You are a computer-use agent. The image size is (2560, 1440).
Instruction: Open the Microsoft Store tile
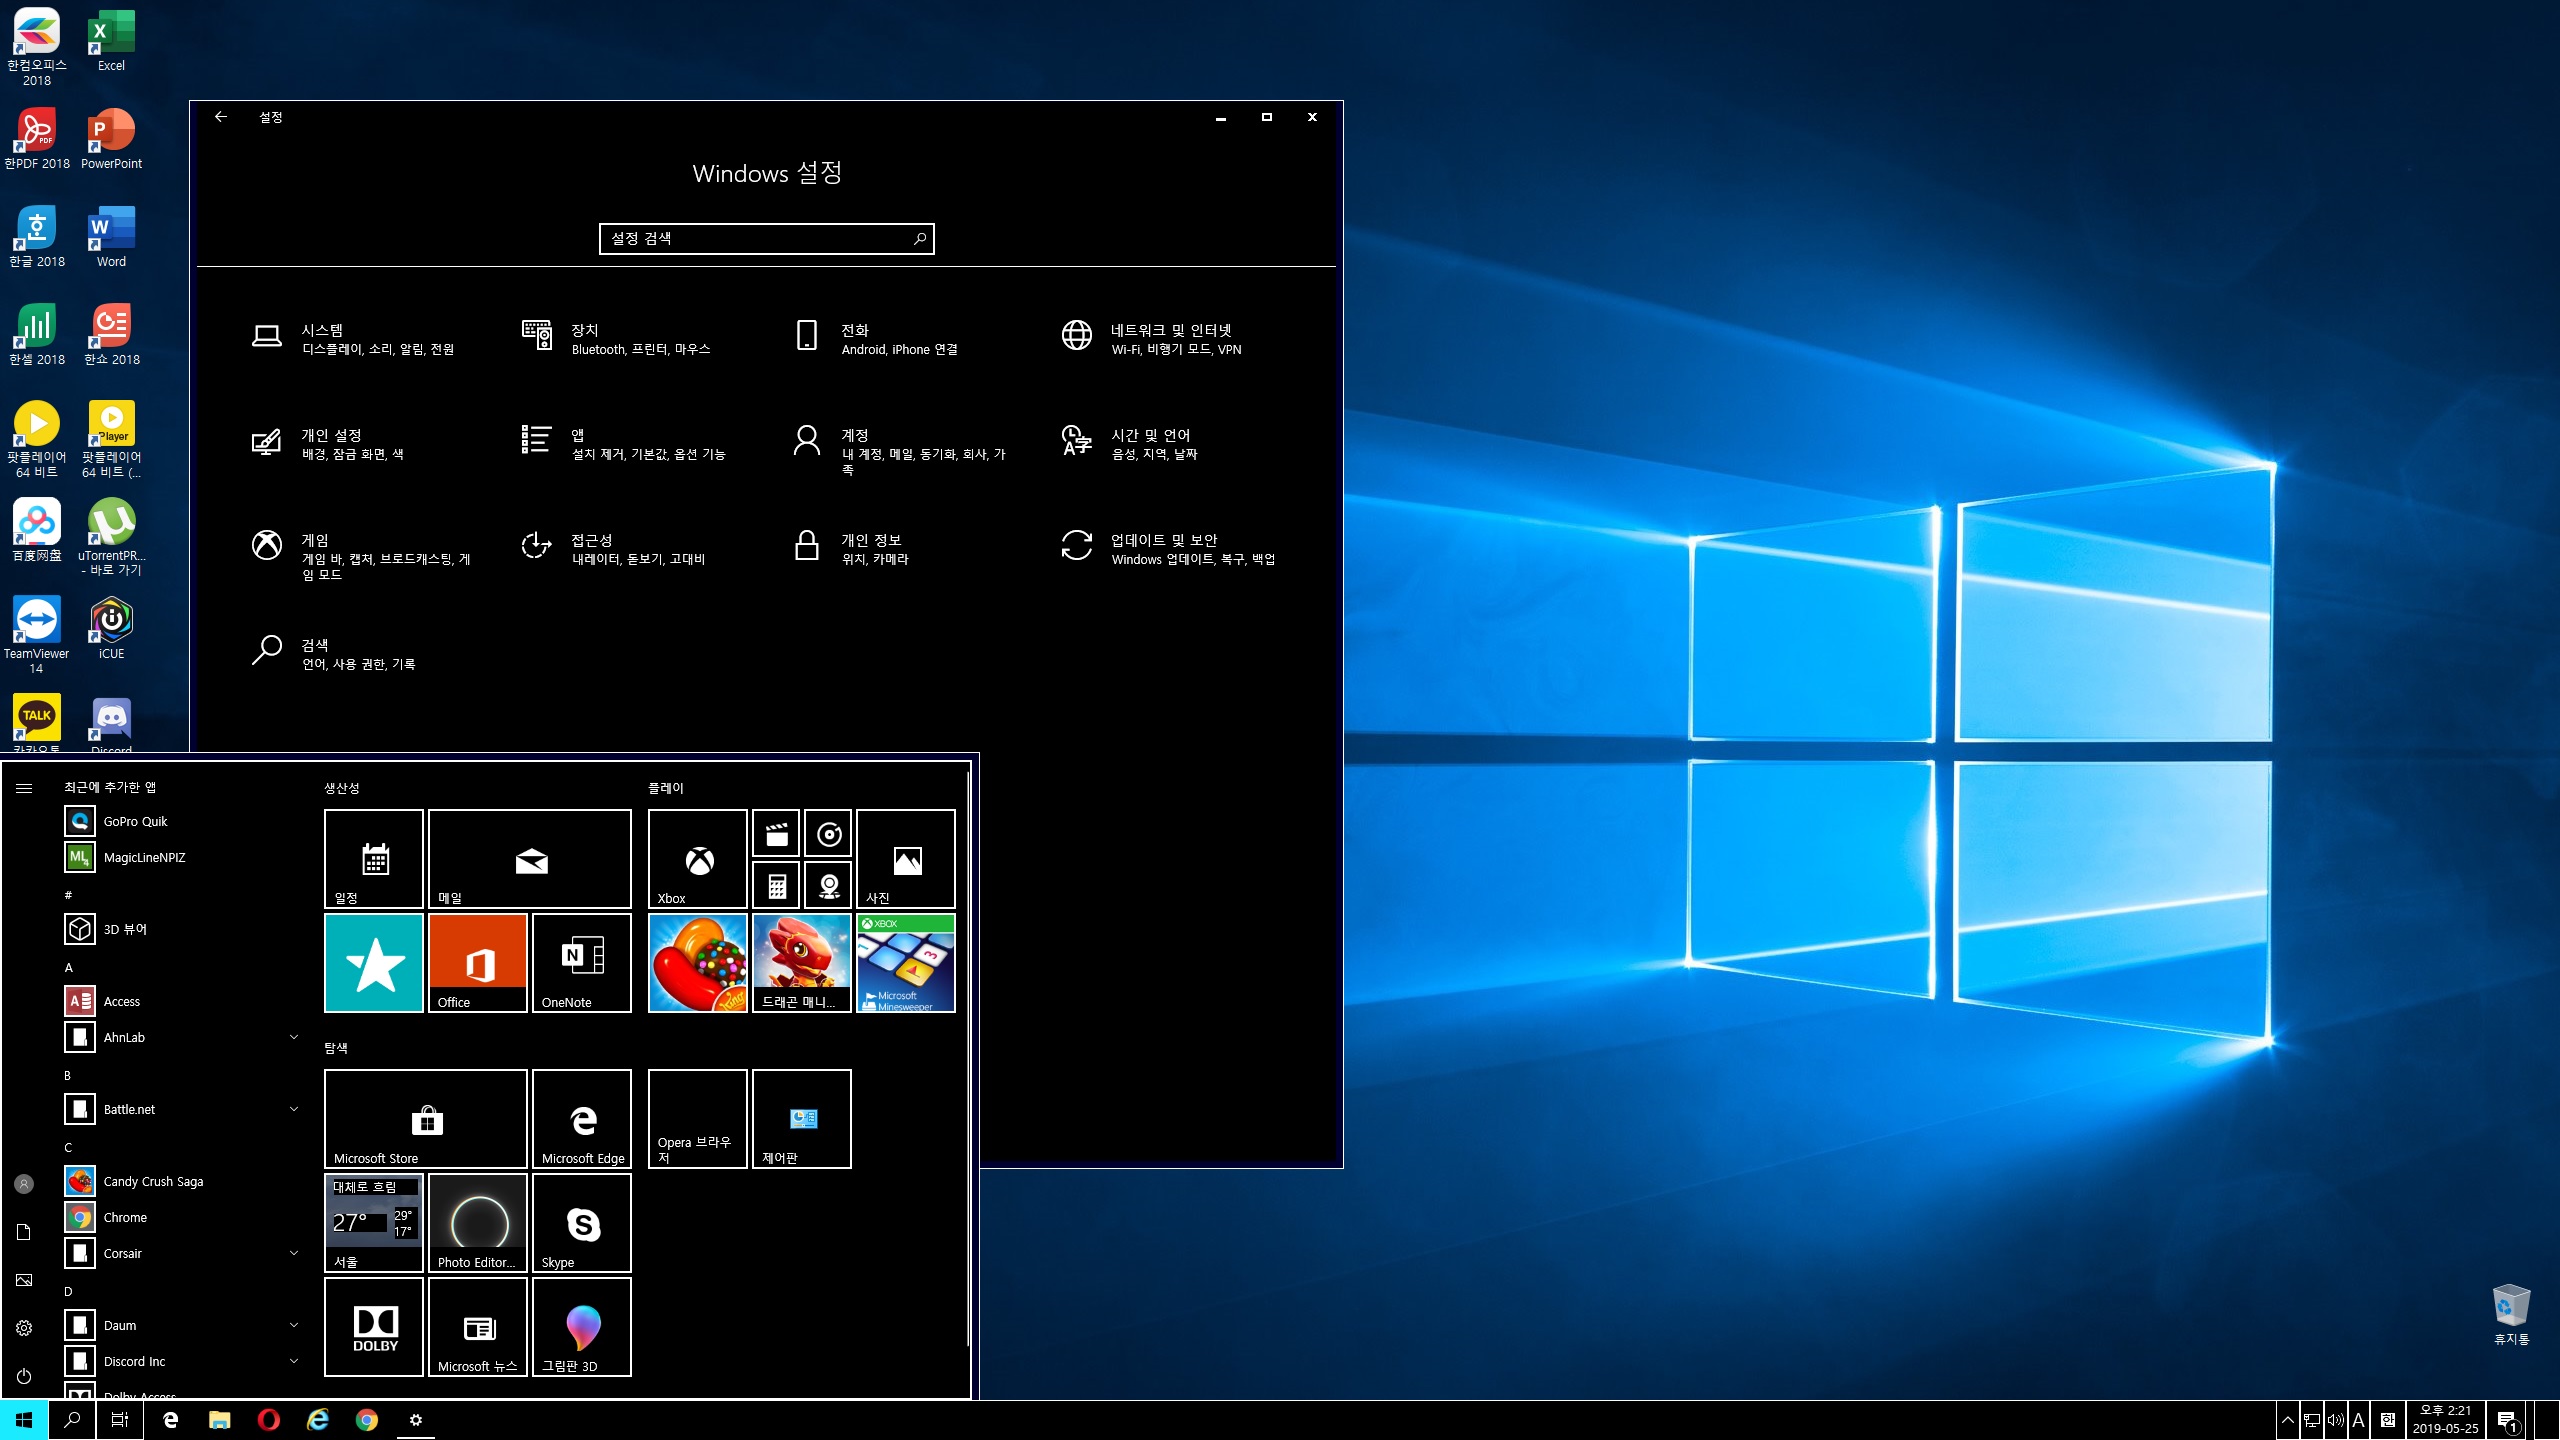coord(426,1119)
